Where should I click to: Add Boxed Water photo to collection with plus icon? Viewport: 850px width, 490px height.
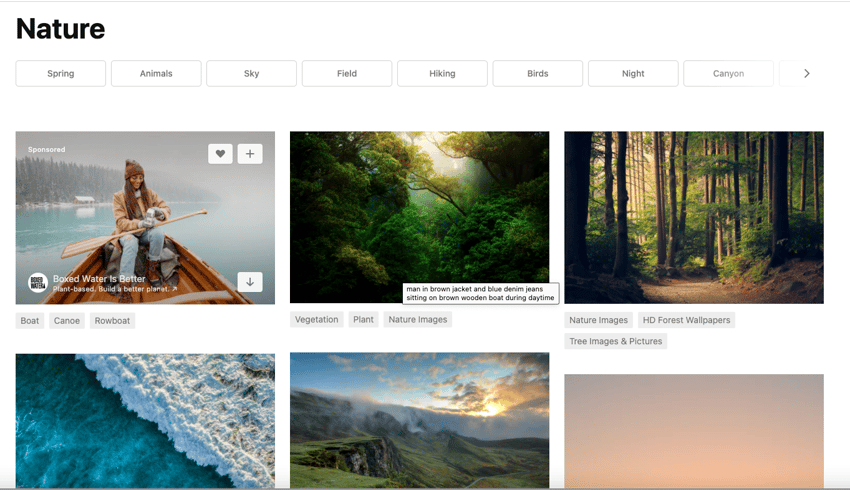click(x=250, y=154)
